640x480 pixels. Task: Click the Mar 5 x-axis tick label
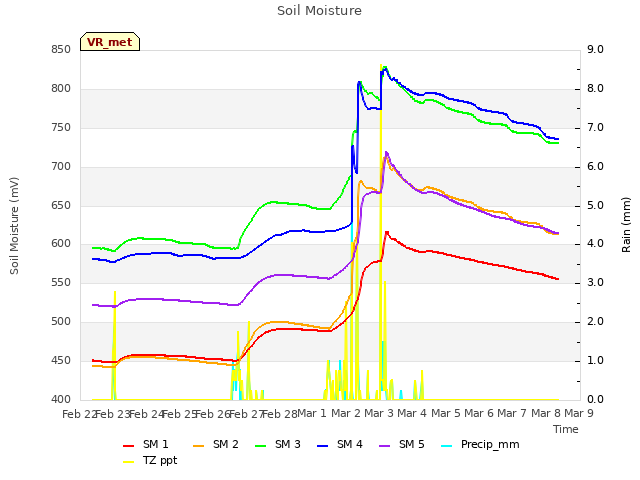click(446, 413)
